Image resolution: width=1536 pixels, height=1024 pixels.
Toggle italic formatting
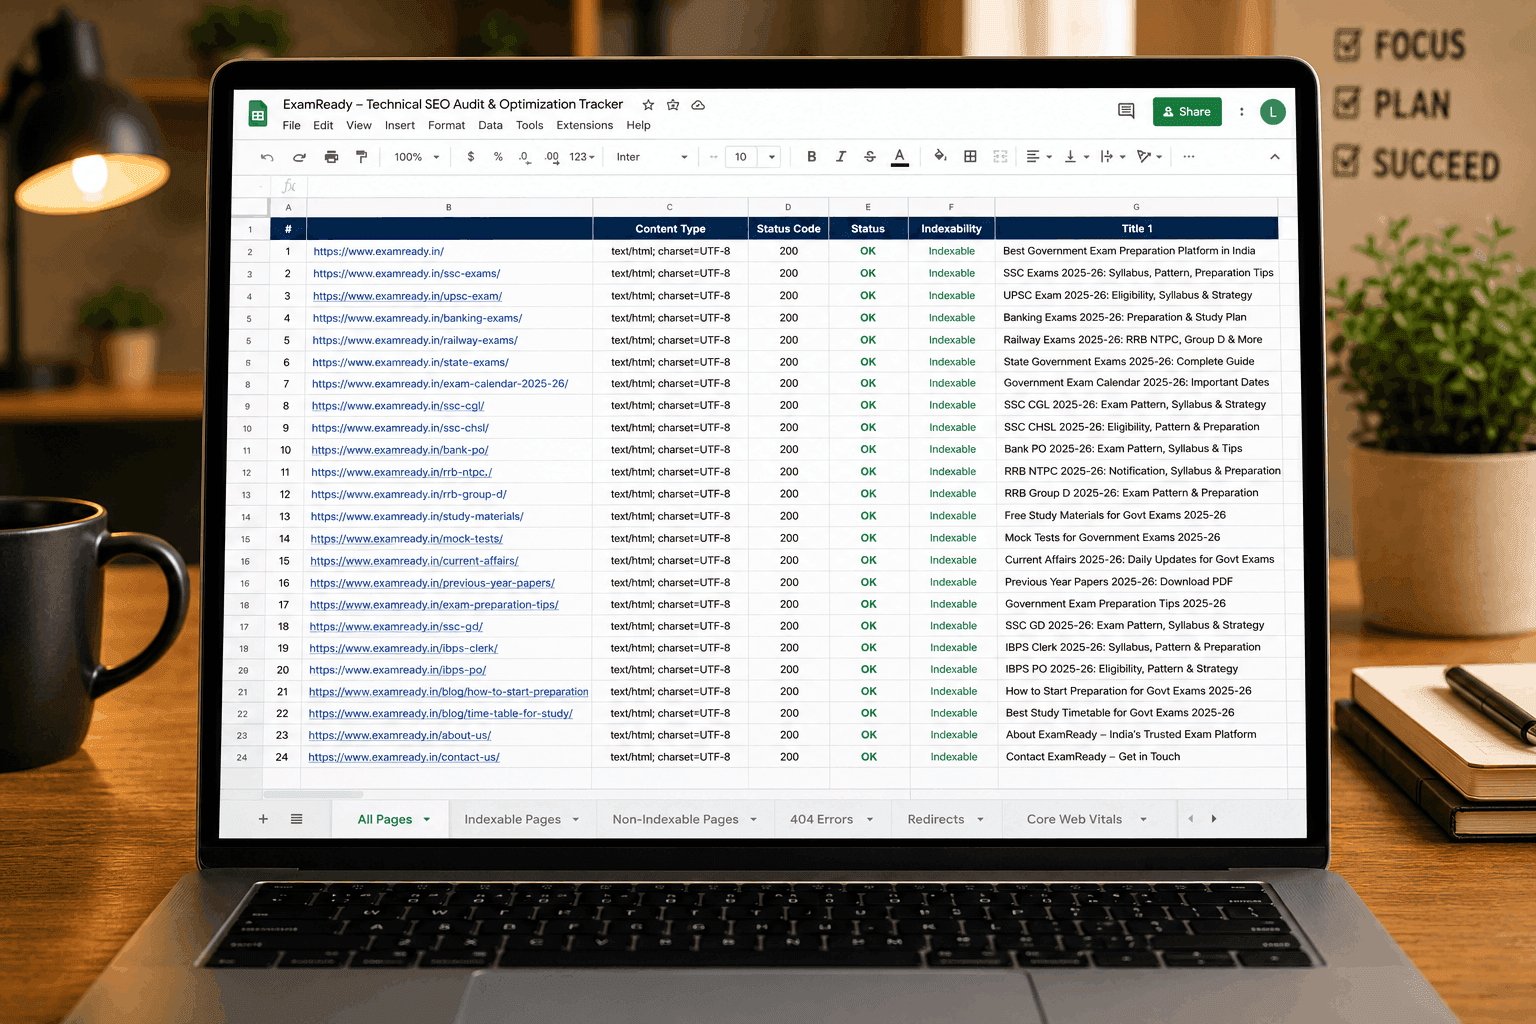[841, 157]
